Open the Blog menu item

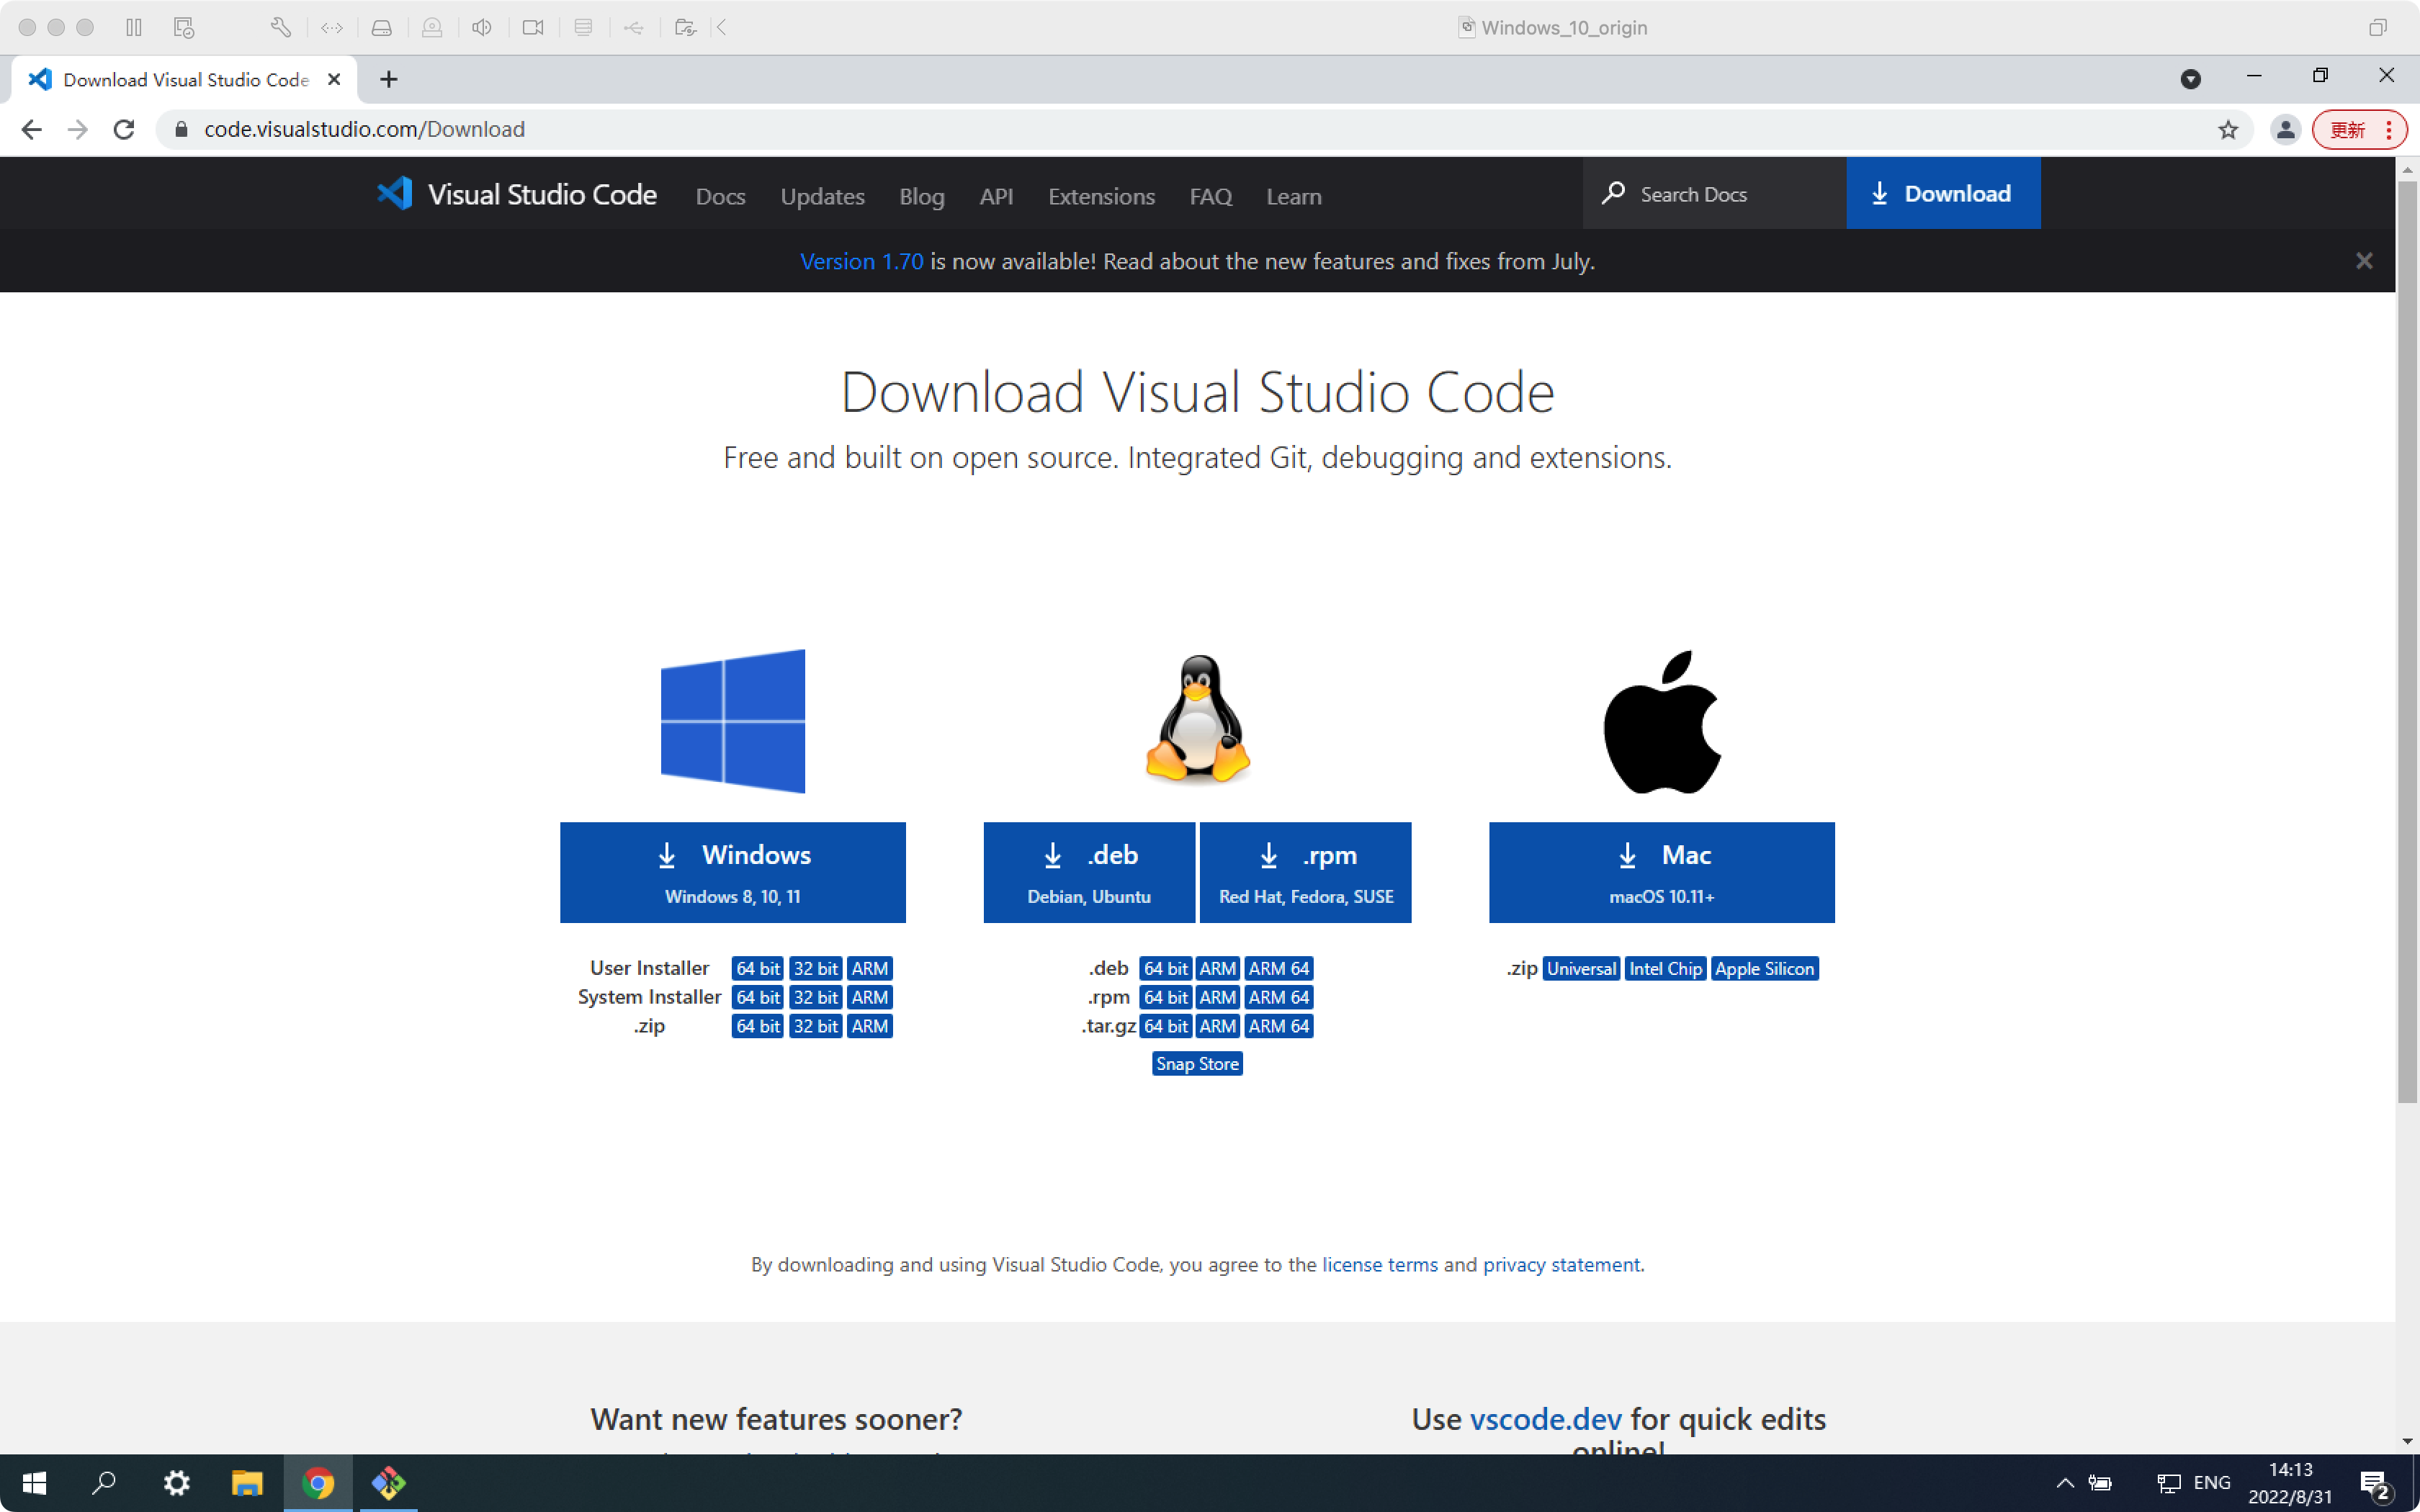pos(921,196)
